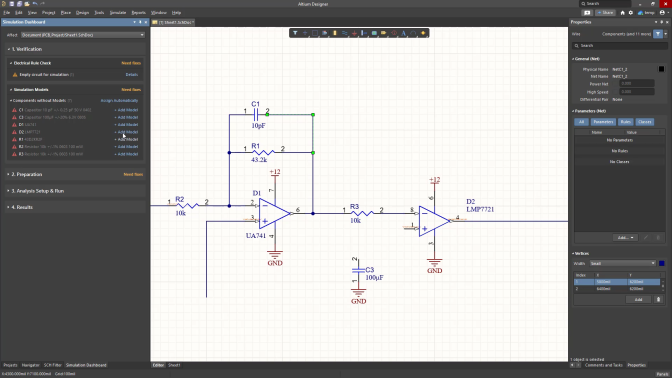This screenshot has width=672, height=378.
Task: Open the wire Width dropdown in Vertices
Action: (x=622, y=263)
